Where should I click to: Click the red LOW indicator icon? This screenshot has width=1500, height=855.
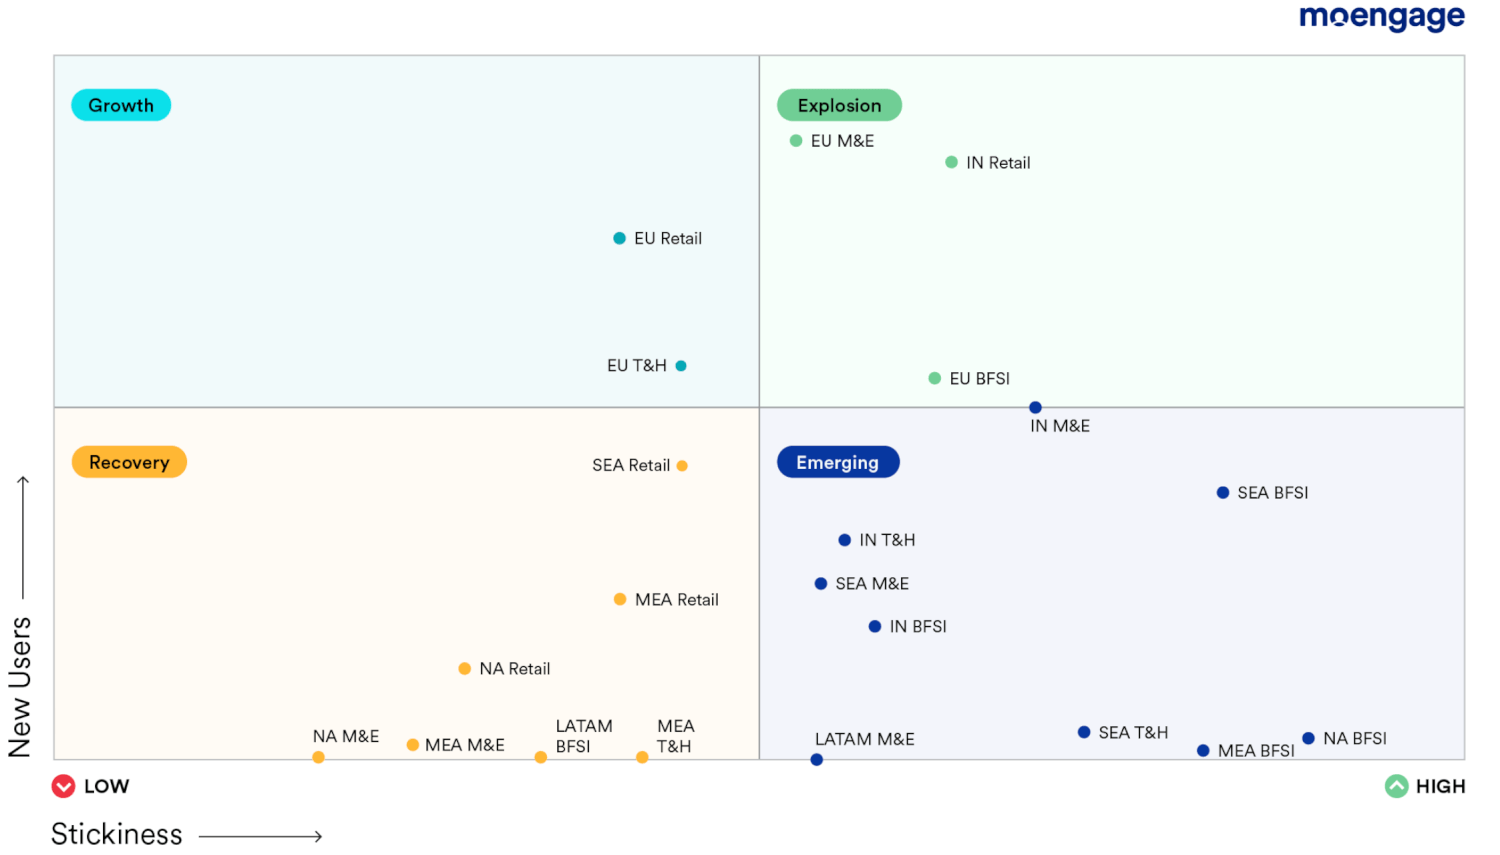64,786
